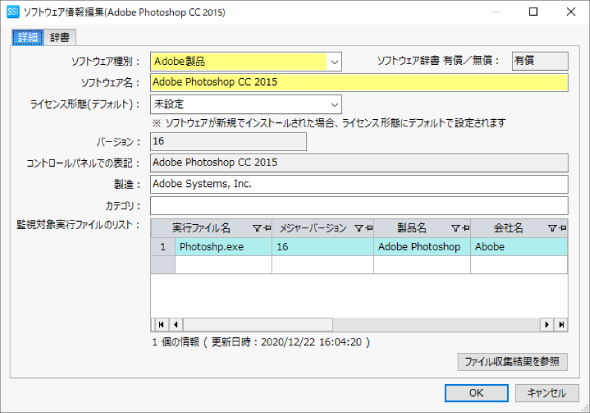Select the 詳細 tab

pos(28,37)
